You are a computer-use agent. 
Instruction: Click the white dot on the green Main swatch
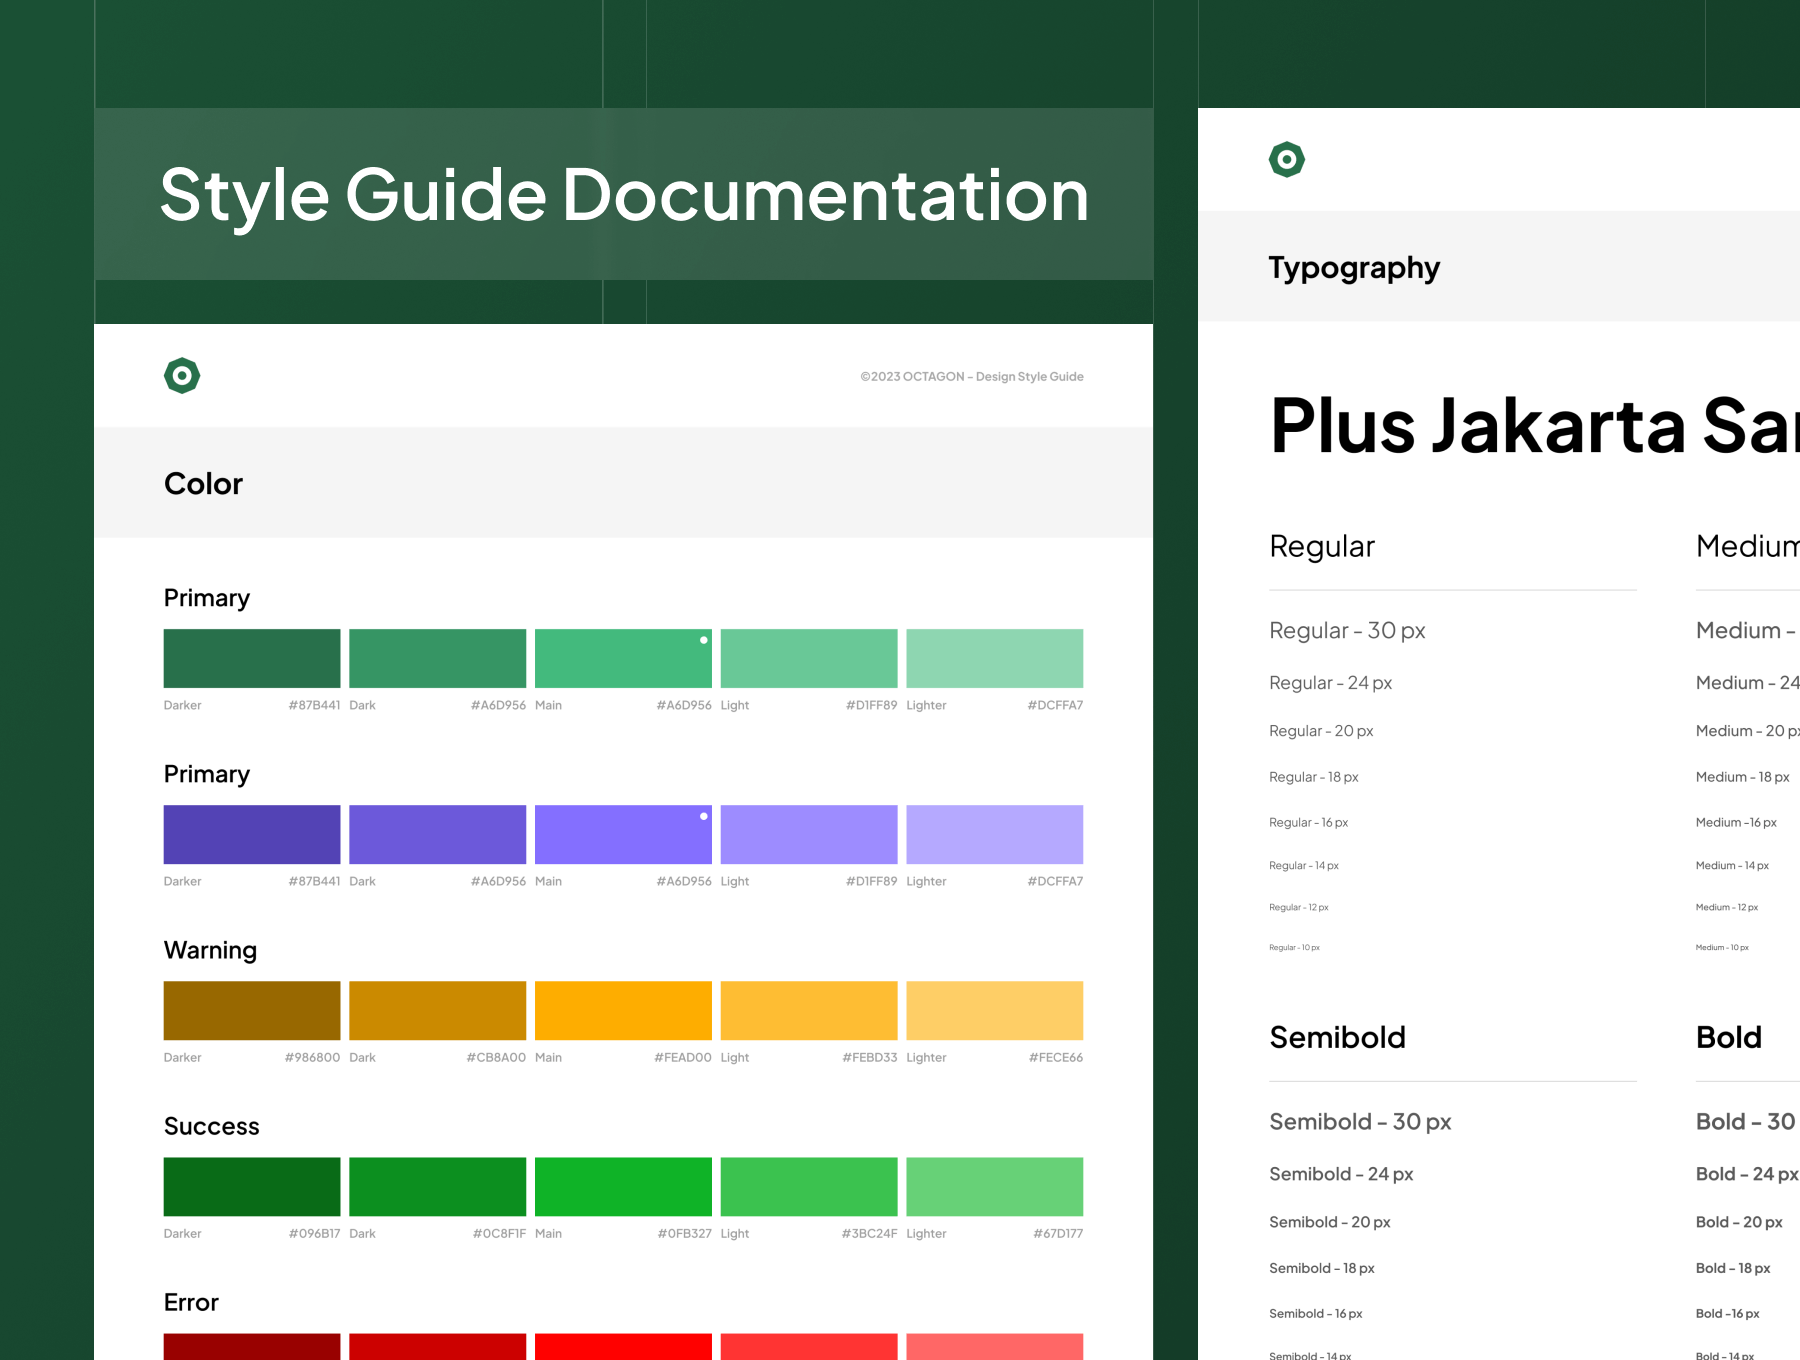[x=704, y=640]
